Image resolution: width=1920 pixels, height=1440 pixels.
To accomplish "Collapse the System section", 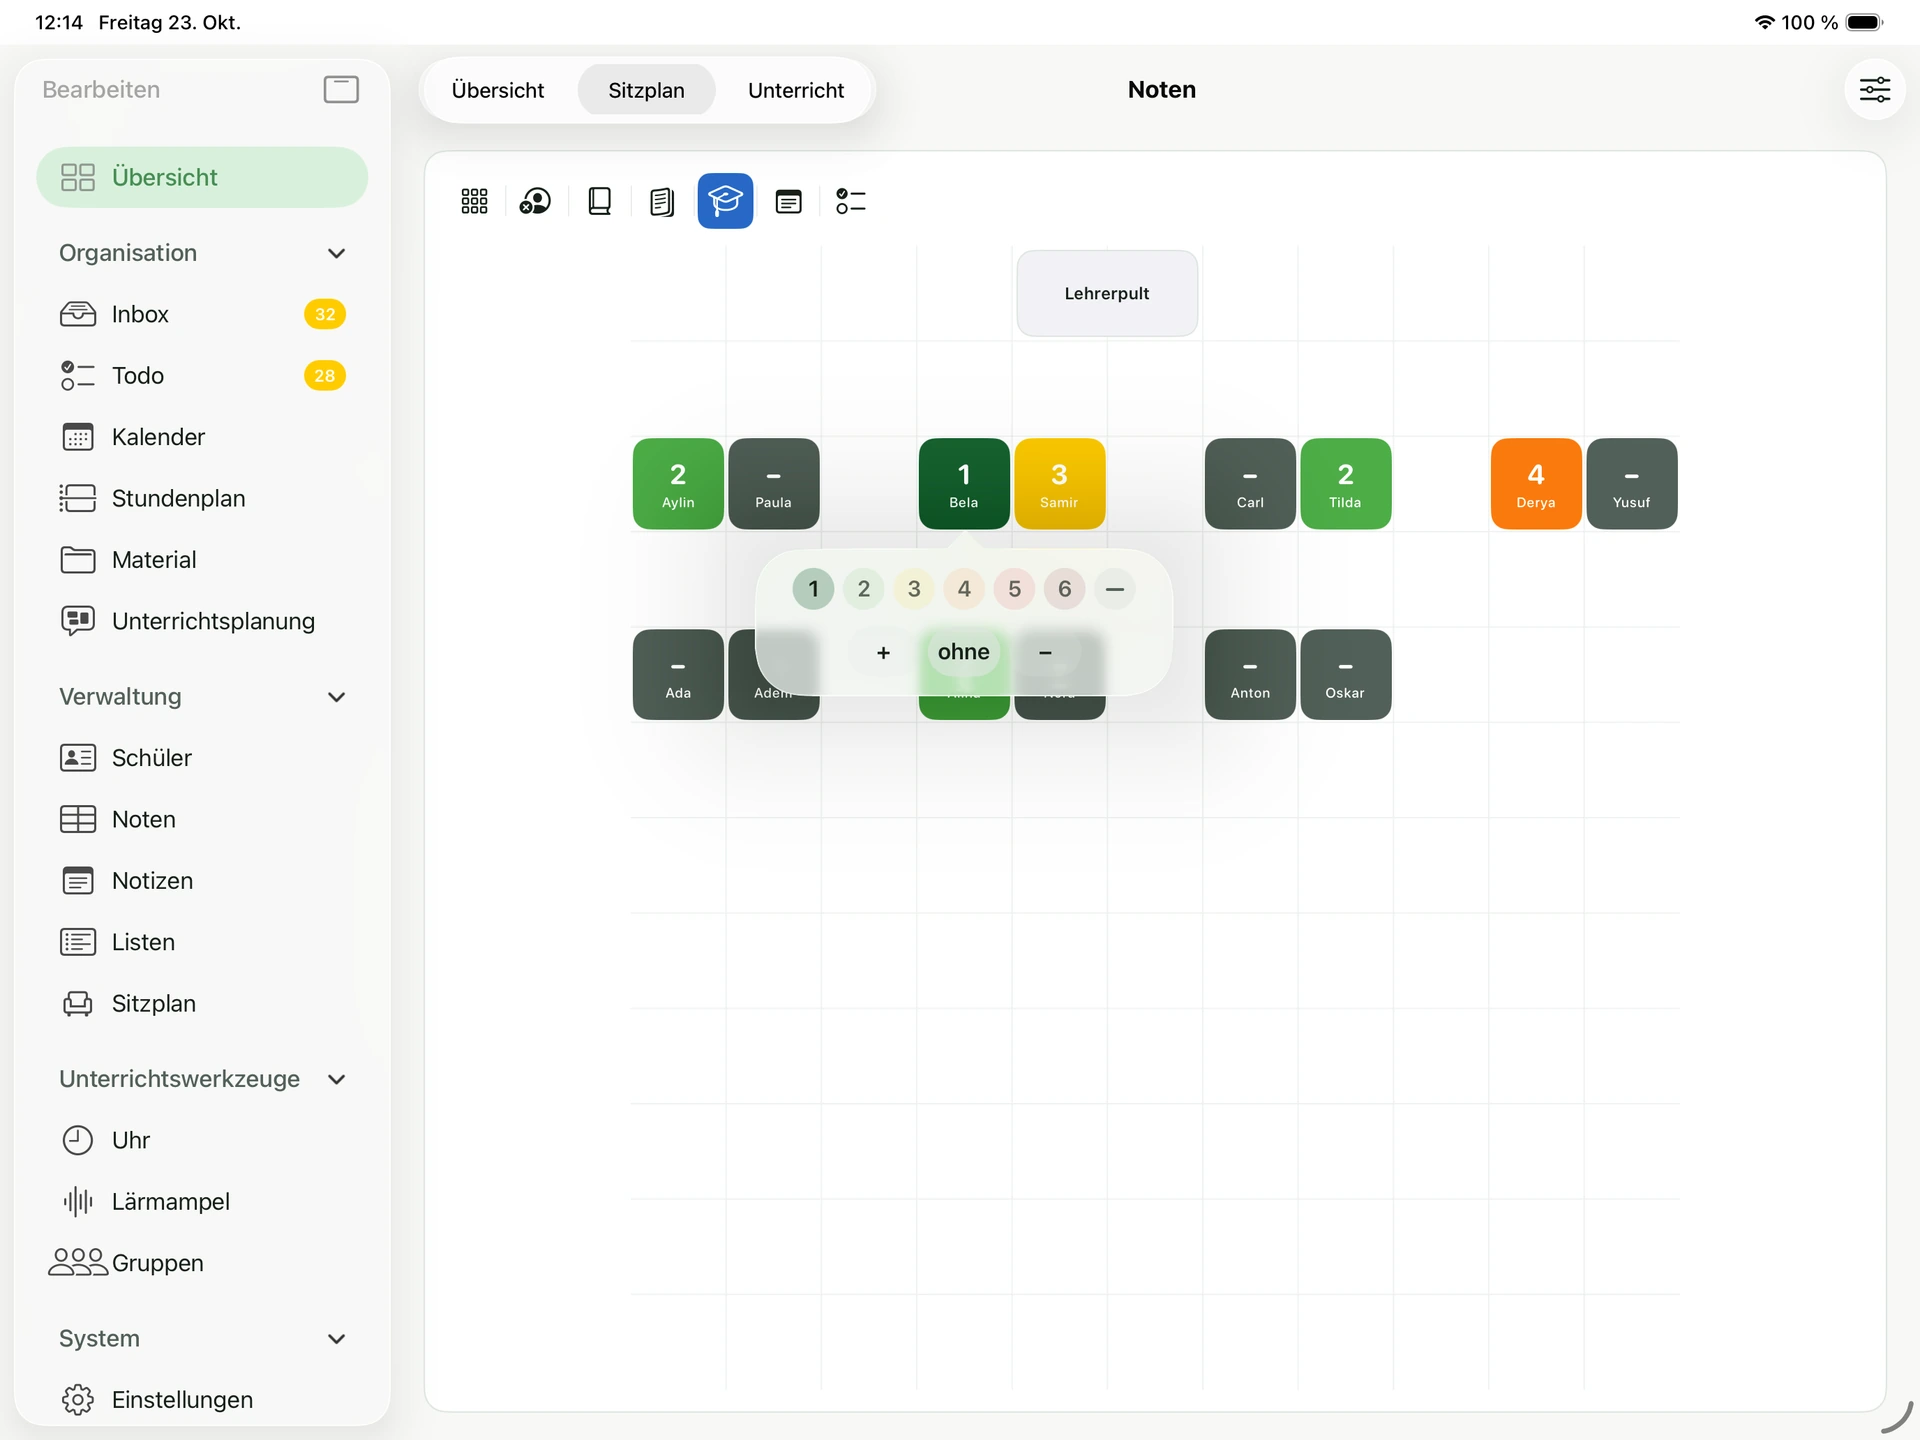I will [x=337, y=1339].
